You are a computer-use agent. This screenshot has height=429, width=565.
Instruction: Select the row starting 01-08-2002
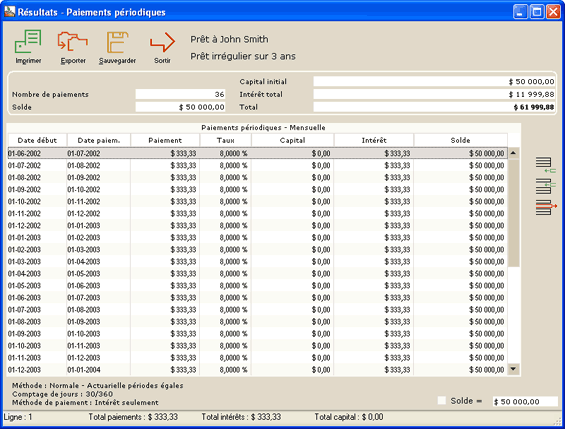[x=257, y=178]
